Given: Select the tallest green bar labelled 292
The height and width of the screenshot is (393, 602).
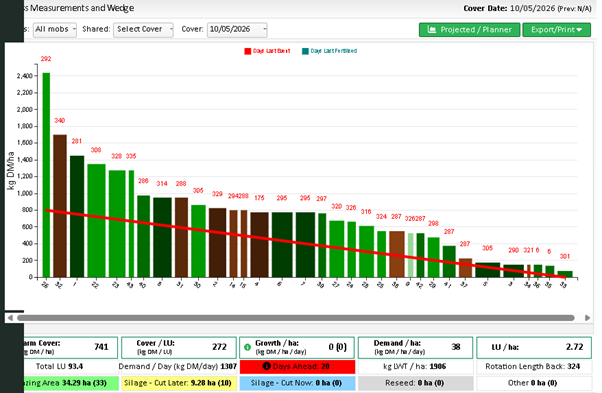Looking at the screenshot, I should tap(46, 175).
